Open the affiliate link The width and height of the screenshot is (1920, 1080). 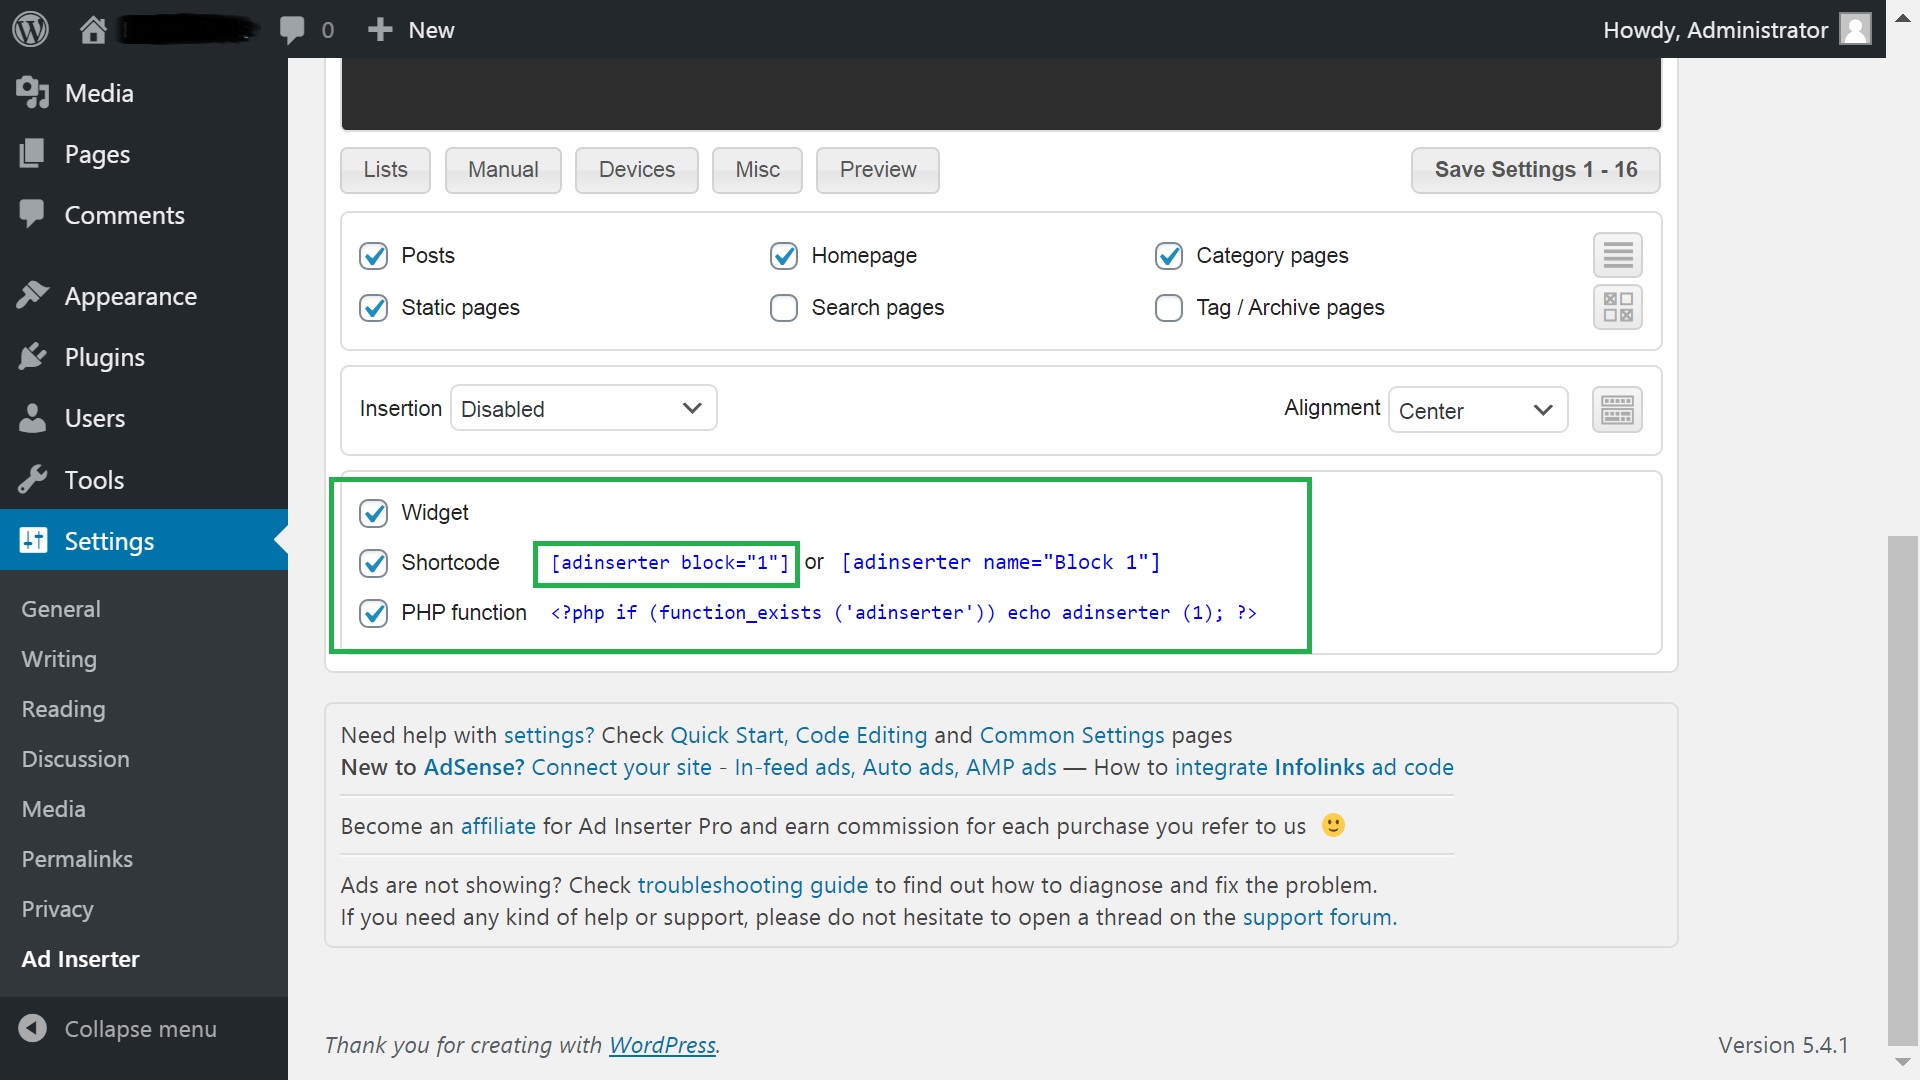[498, 826]
